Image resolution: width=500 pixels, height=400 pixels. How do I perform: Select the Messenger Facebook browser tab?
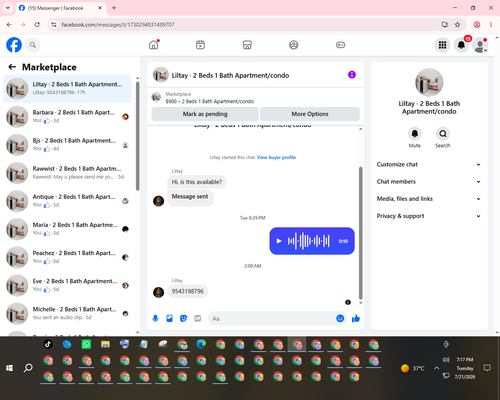click(x=60, y=8)
